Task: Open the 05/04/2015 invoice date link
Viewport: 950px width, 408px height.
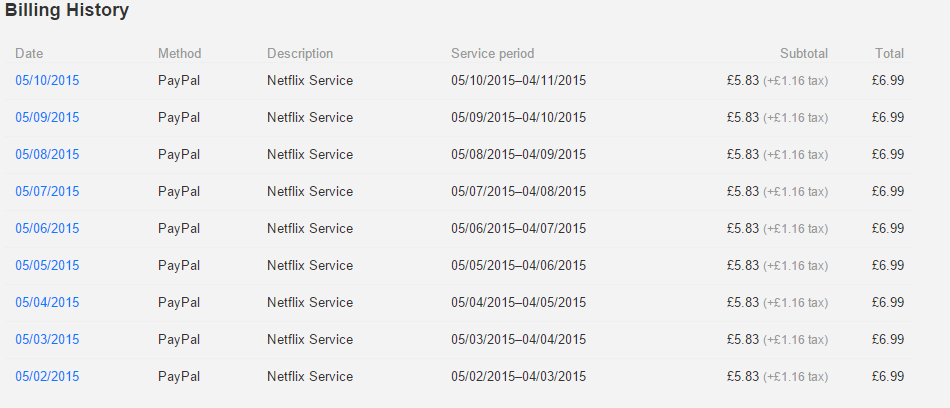Action: pos(47,302)
